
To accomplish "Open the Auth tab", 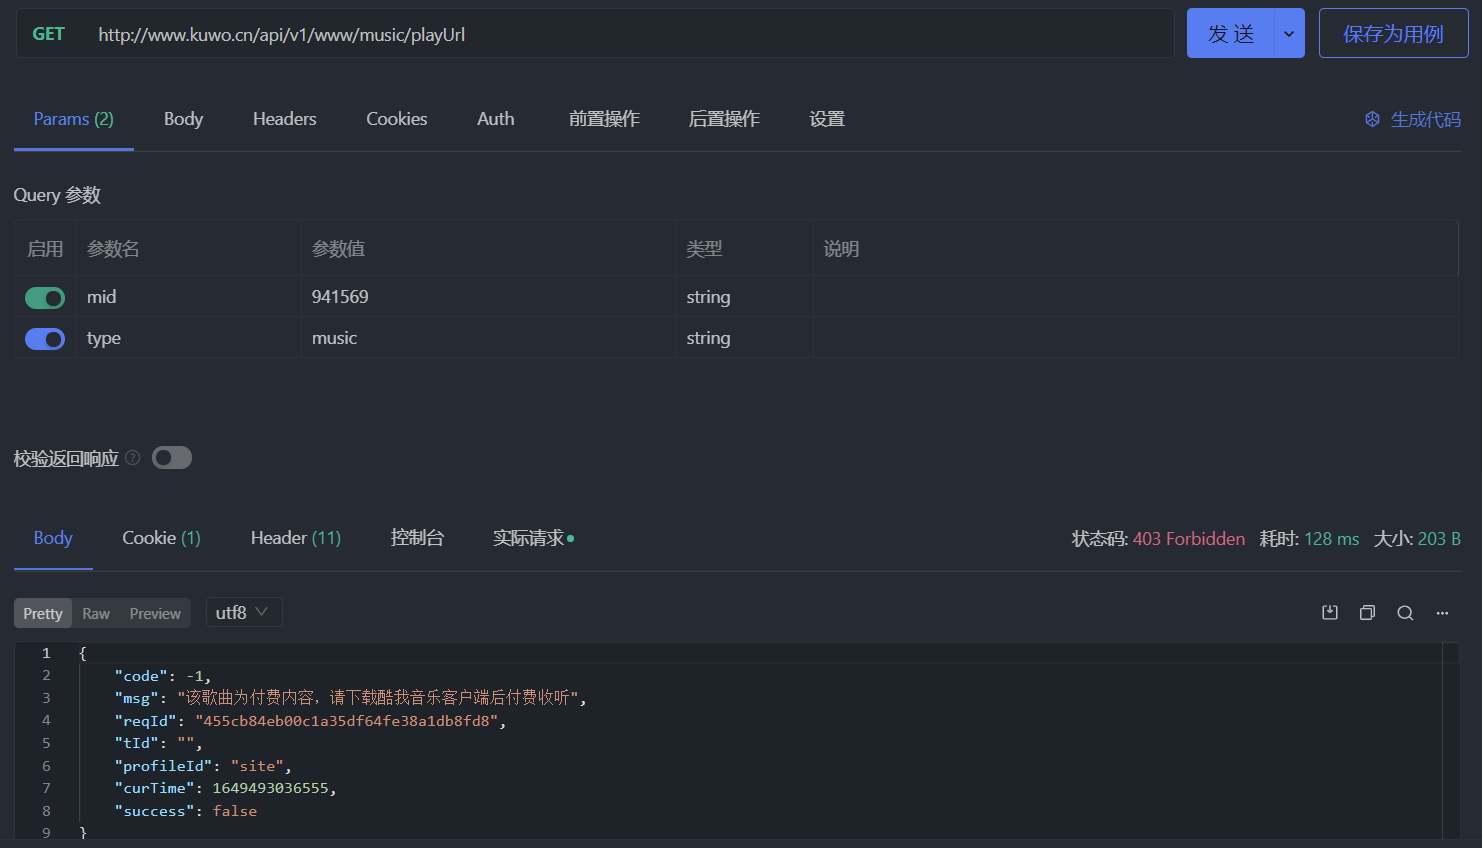I will 495,119.
